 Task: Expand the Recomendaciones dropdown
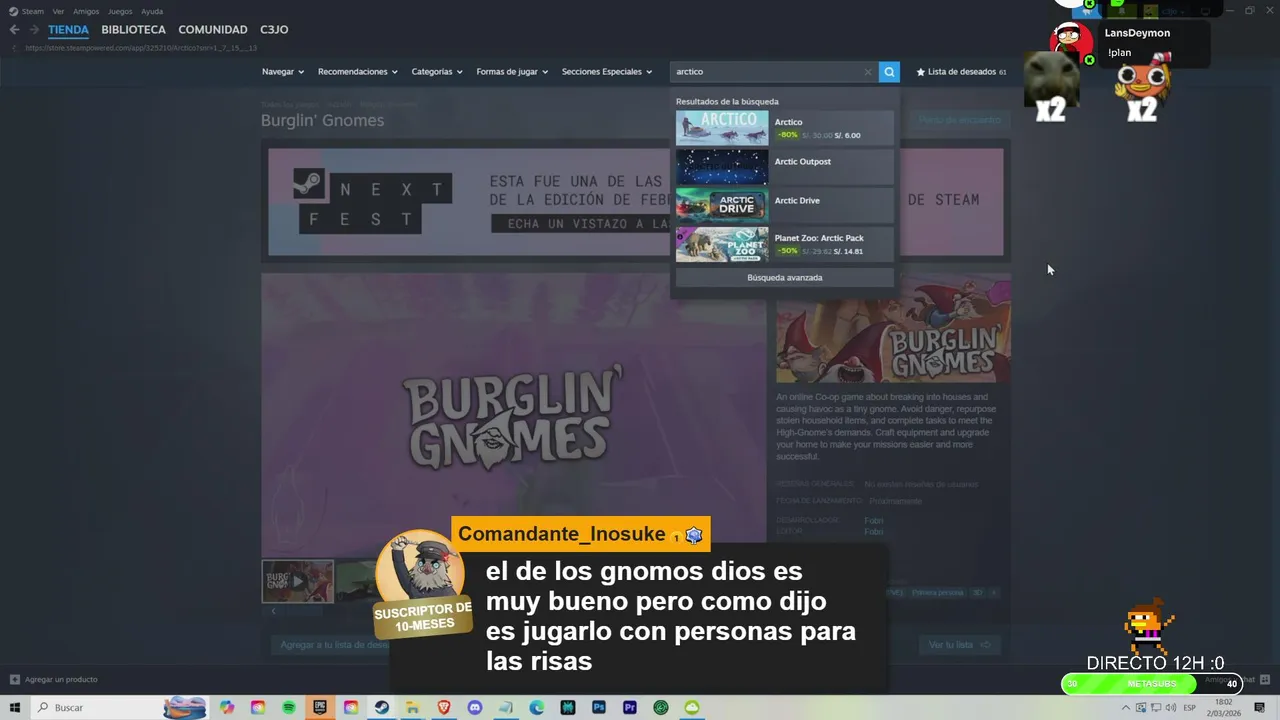(x=358, y=72)
